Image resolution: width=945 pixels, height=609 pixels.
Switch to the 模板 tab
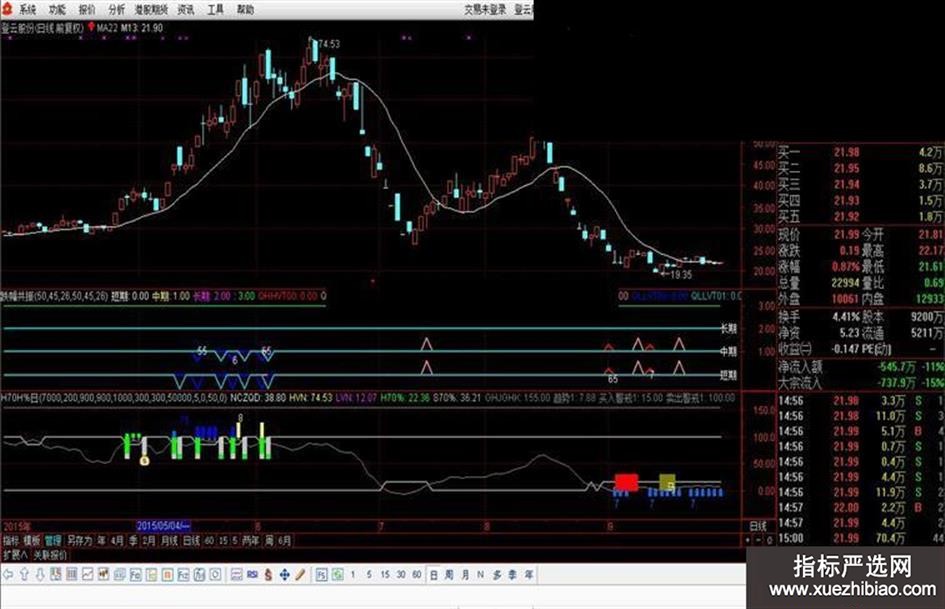(31, 540)
